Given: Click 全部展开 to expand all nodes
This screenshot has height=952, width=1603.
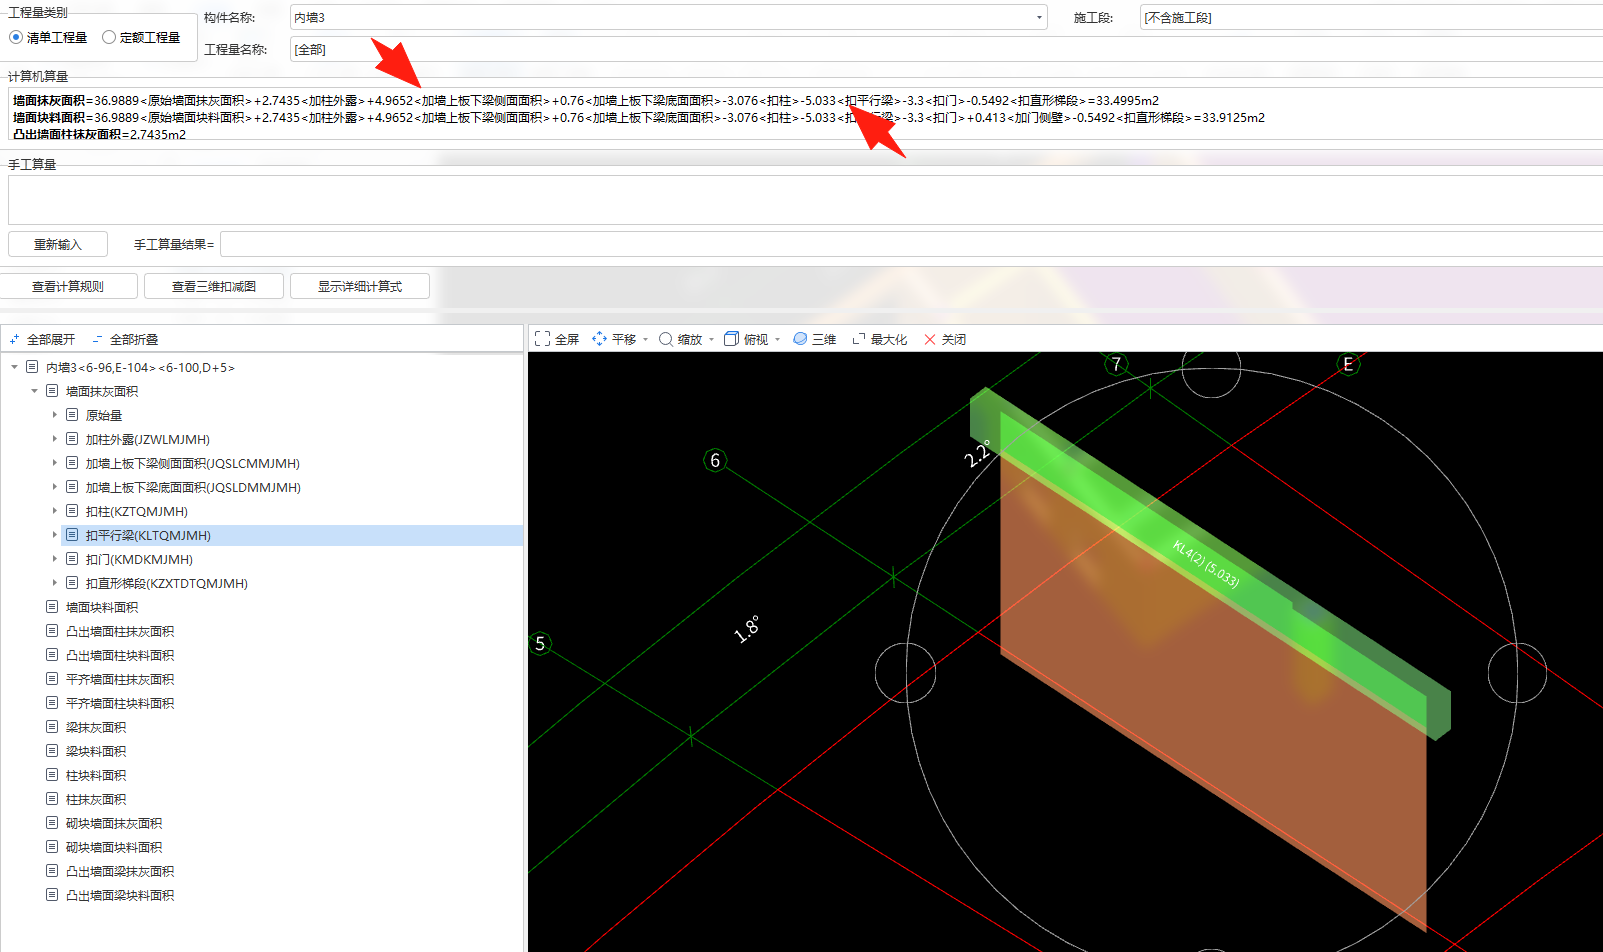Looking at the screenshot, I should point(42,340).
